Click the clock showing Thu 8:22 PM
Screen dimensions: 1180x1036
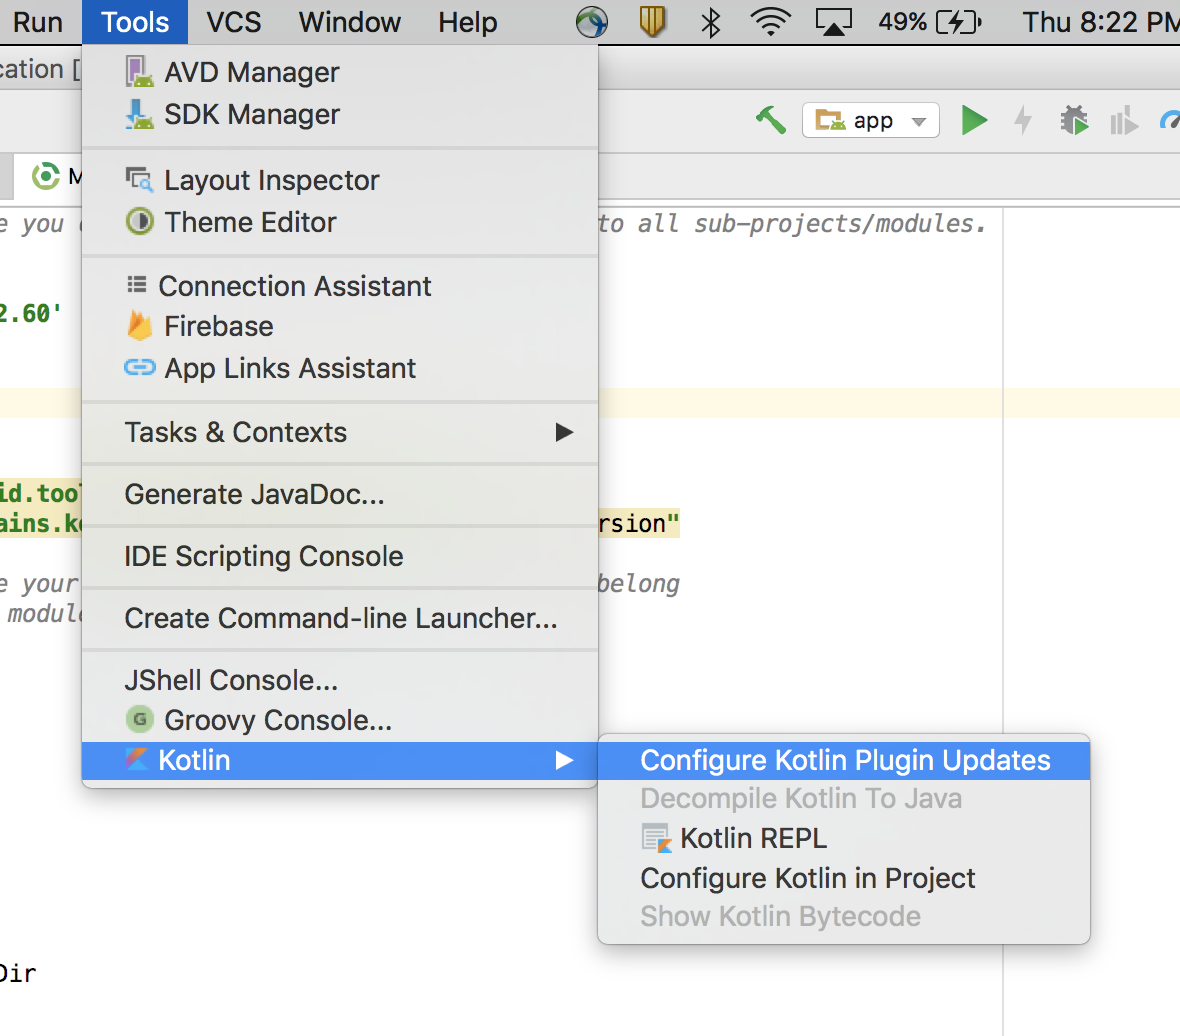pos(1100,23)
